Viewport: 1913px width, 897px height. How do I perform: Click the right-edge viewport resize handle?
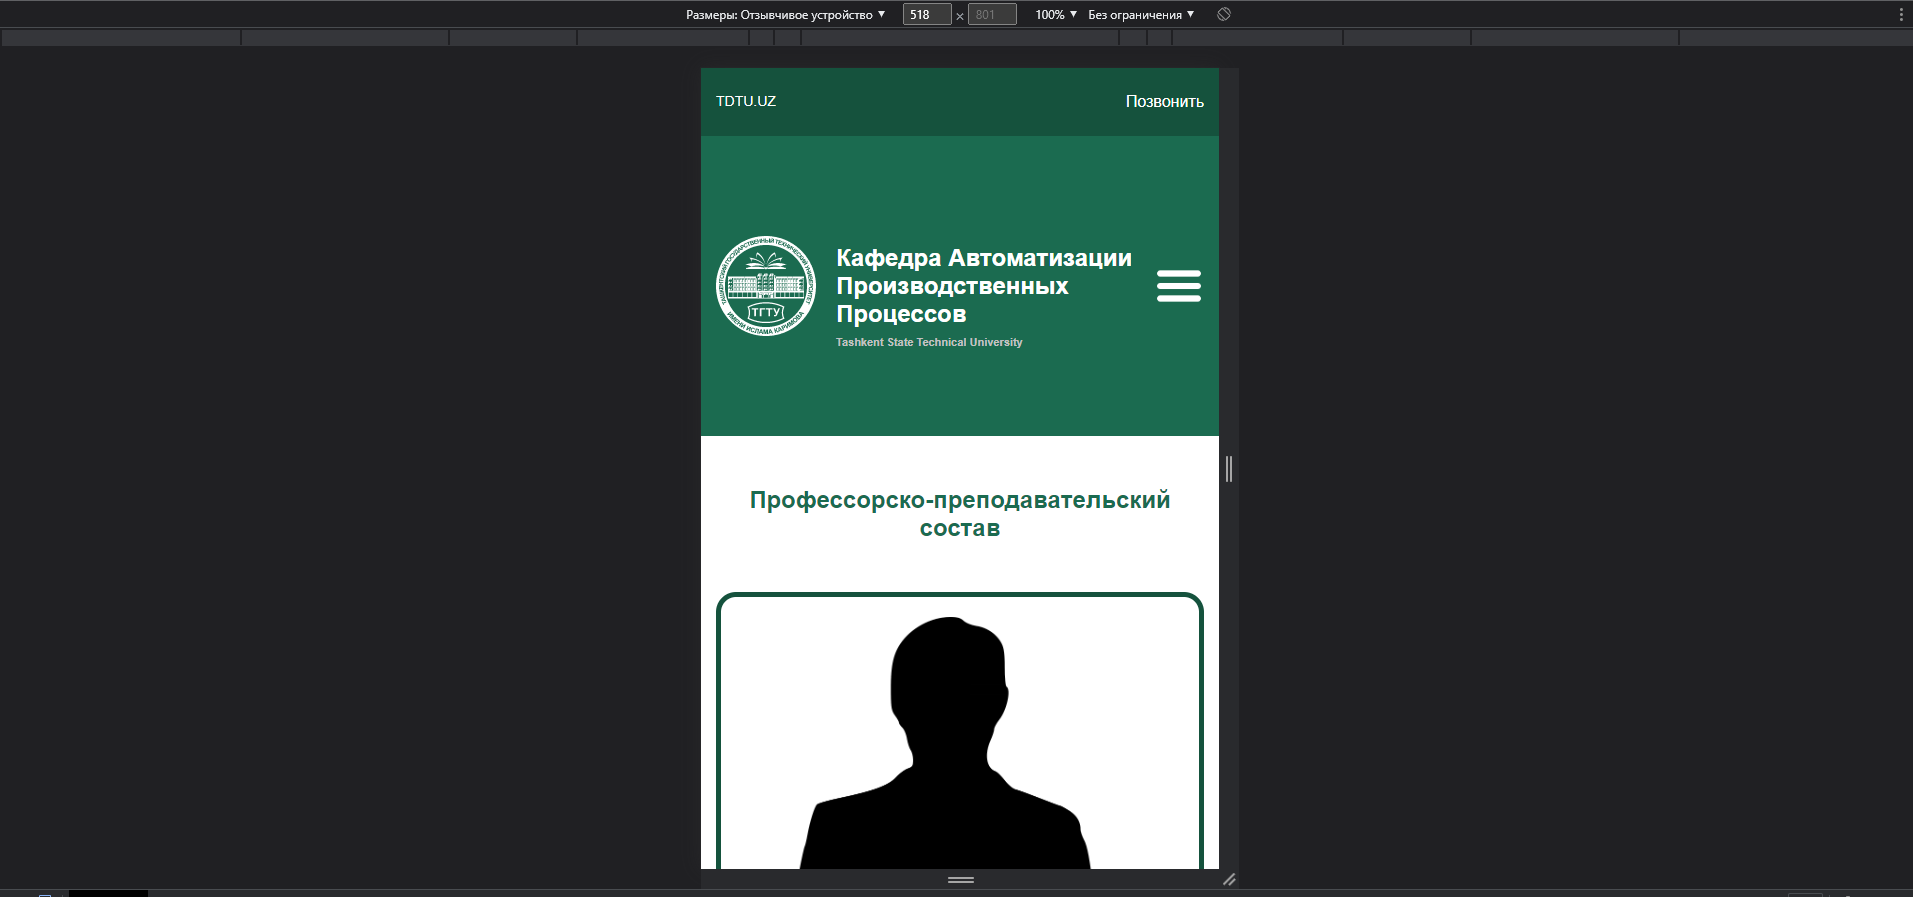coord(1229,468)
